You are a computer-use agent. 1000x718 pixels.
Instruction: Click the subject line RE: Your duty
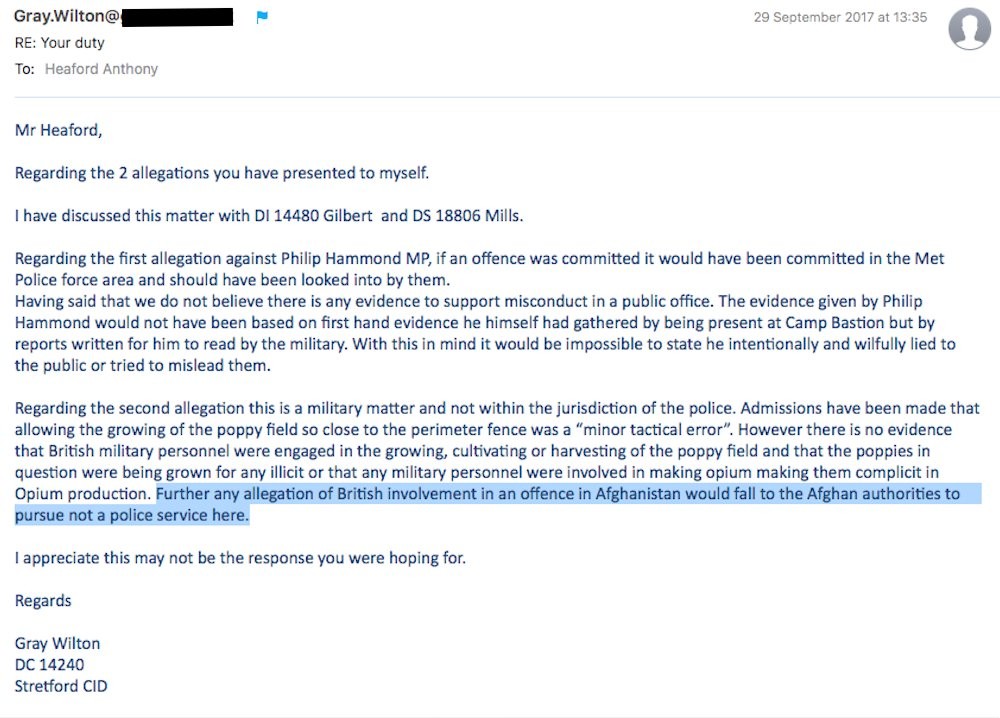click(59, 43)
